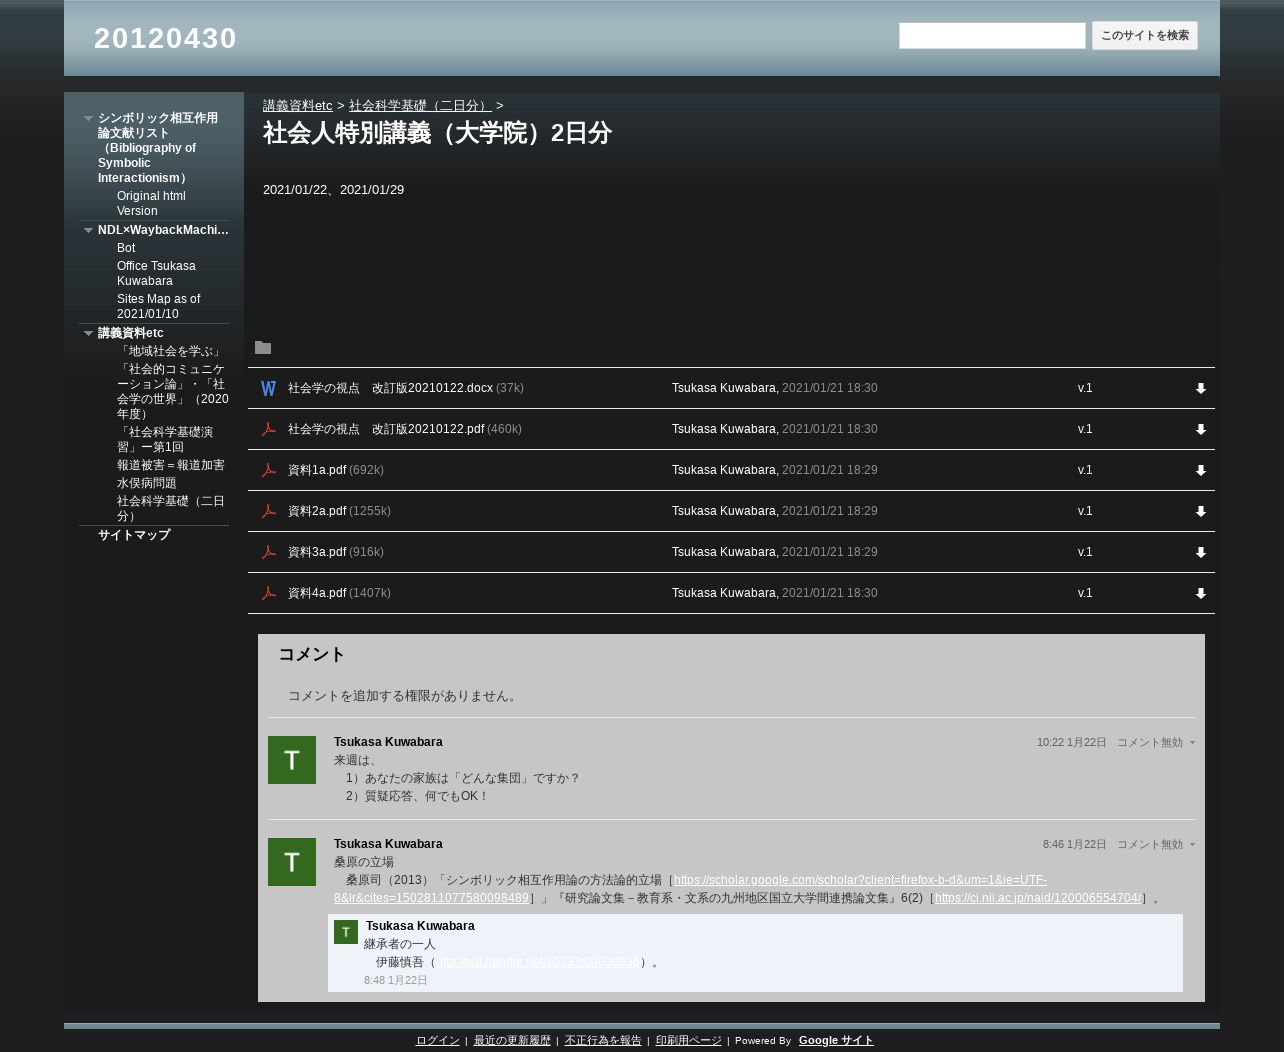Open 水俣病問題 in the sidebar
This screenshot has height=1052, width=1284.
click(x=147, y=483)
